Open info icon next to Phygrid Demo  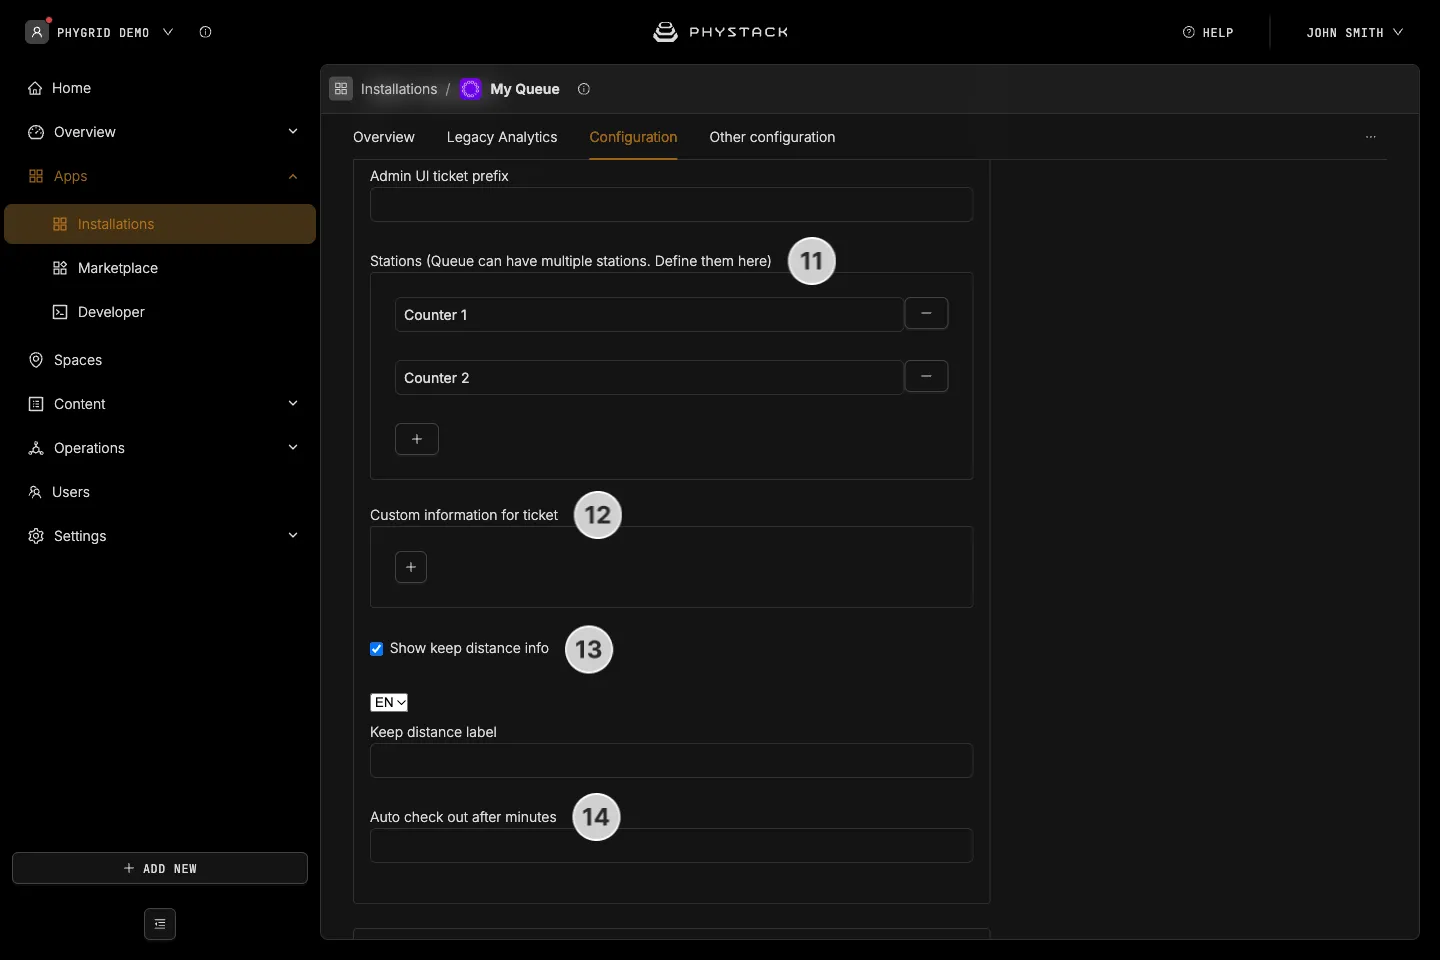click(205, 32)
